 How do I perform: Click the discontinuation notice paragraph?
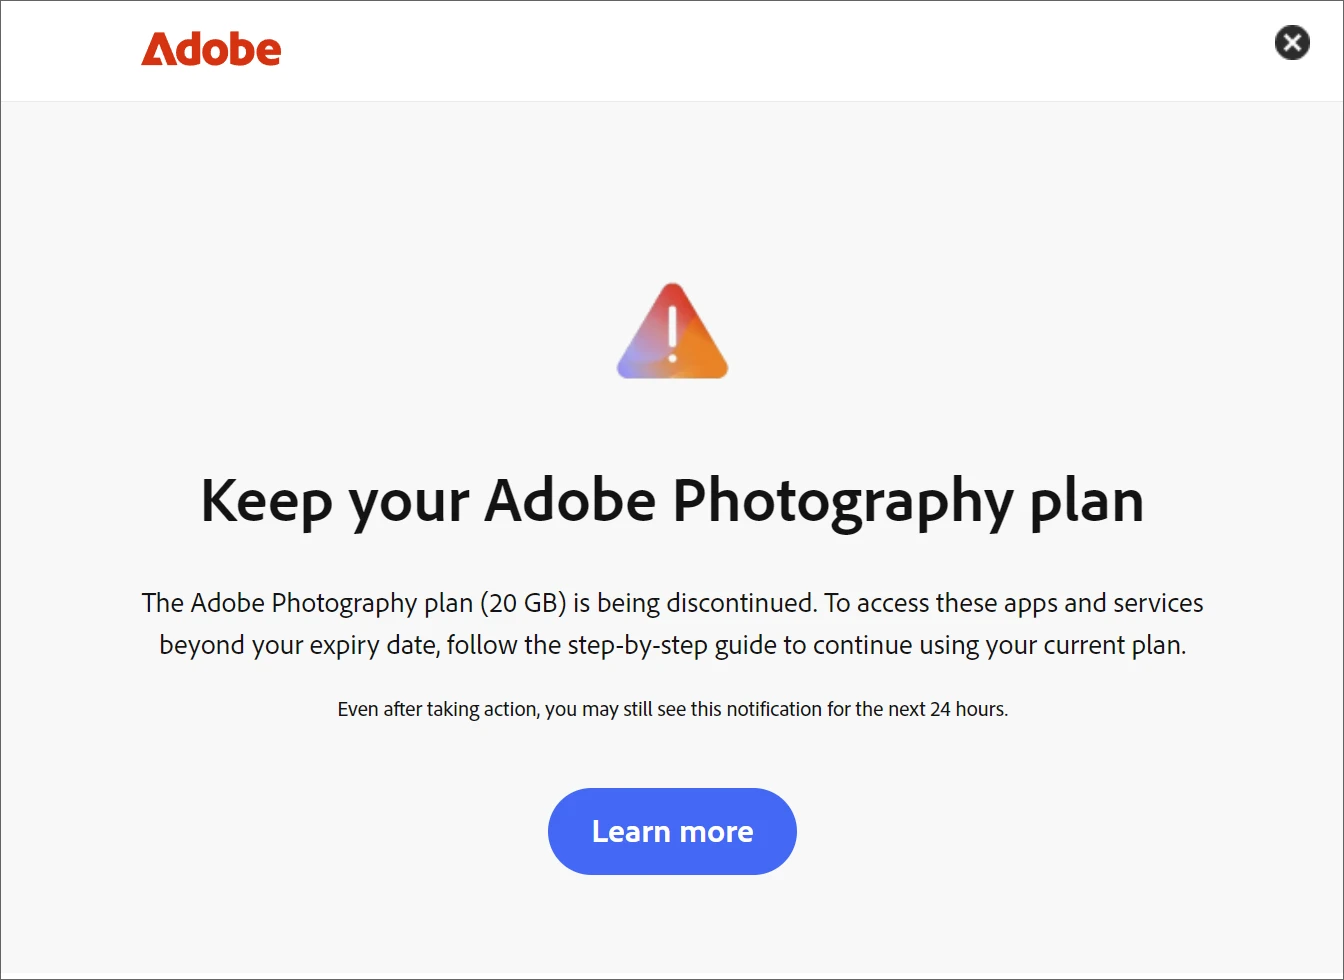pos(672,623)
